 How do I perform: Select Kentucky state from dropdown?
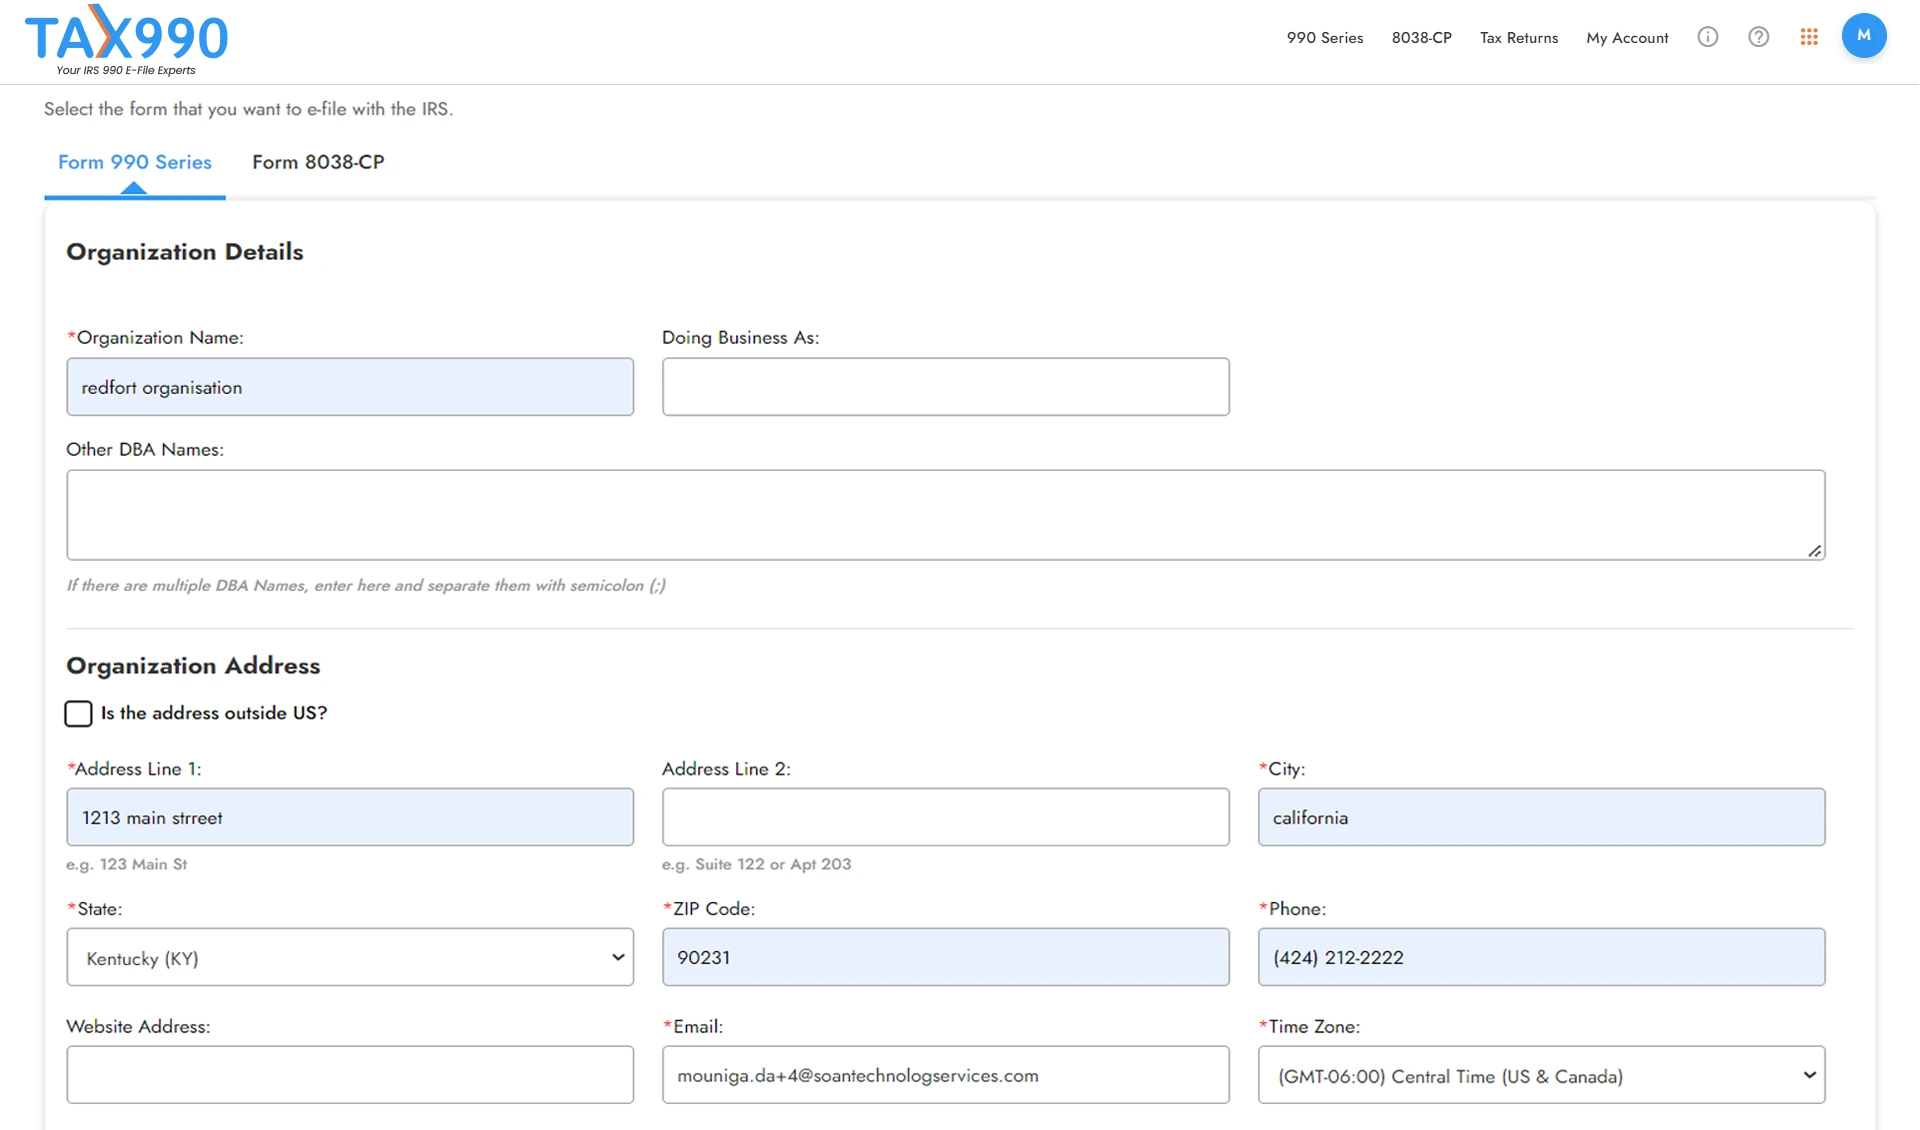tap(350, 958)
